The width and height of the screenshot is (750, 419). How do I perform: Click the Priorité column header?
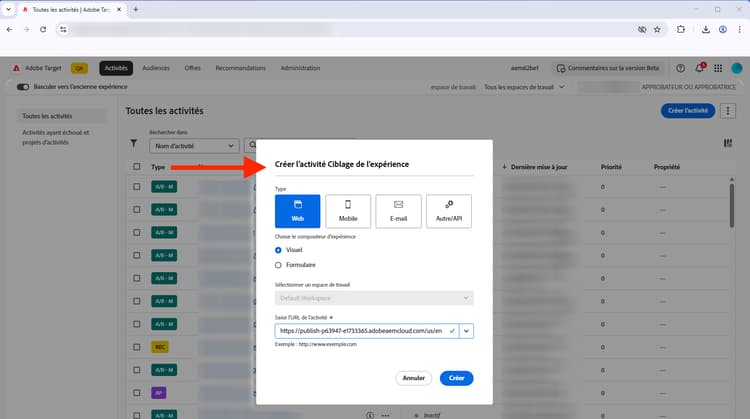click(611, 167)
